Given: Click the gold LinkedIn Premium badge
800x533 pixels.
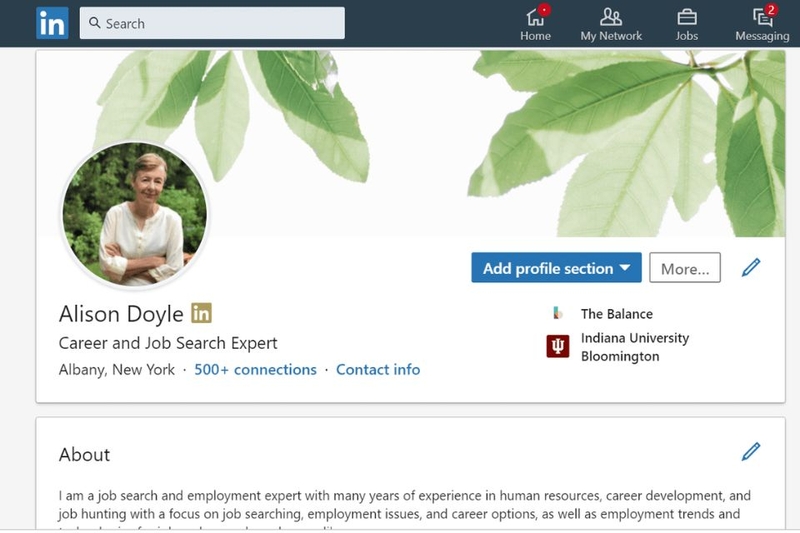Looking at the screenshot, I should coord(202,313).
